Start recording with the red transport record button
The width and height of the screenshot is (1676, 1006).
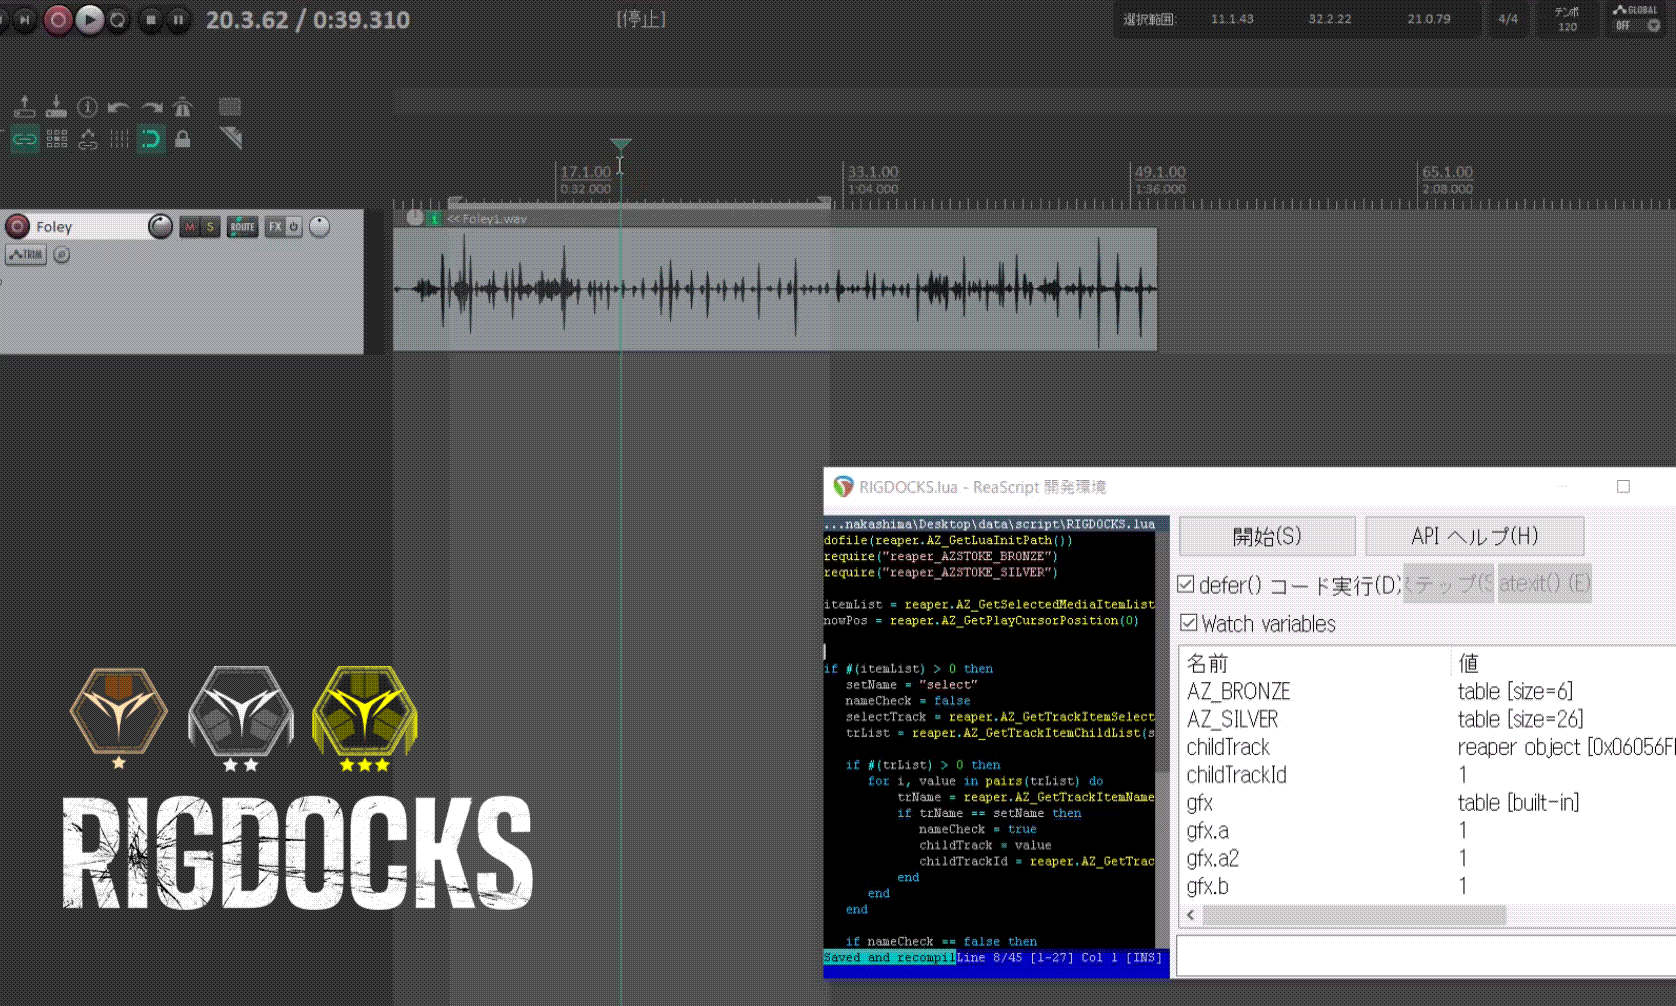[59, 19]
